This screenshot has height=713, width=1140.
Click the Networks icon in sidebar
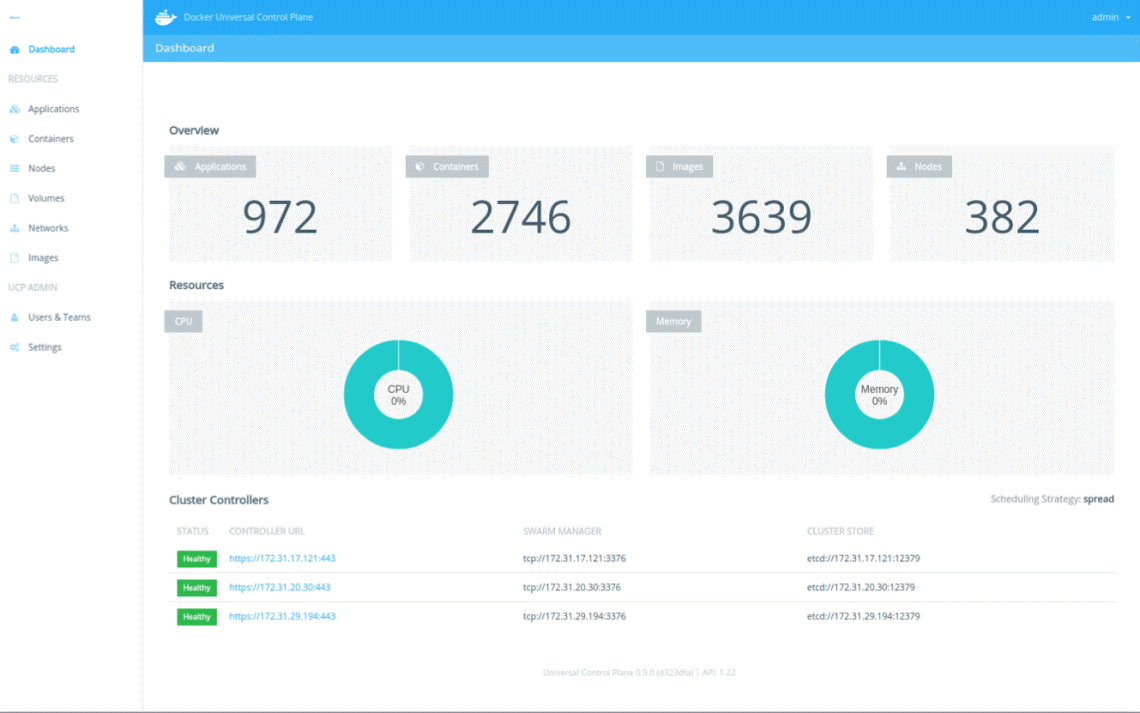[14, 228]
